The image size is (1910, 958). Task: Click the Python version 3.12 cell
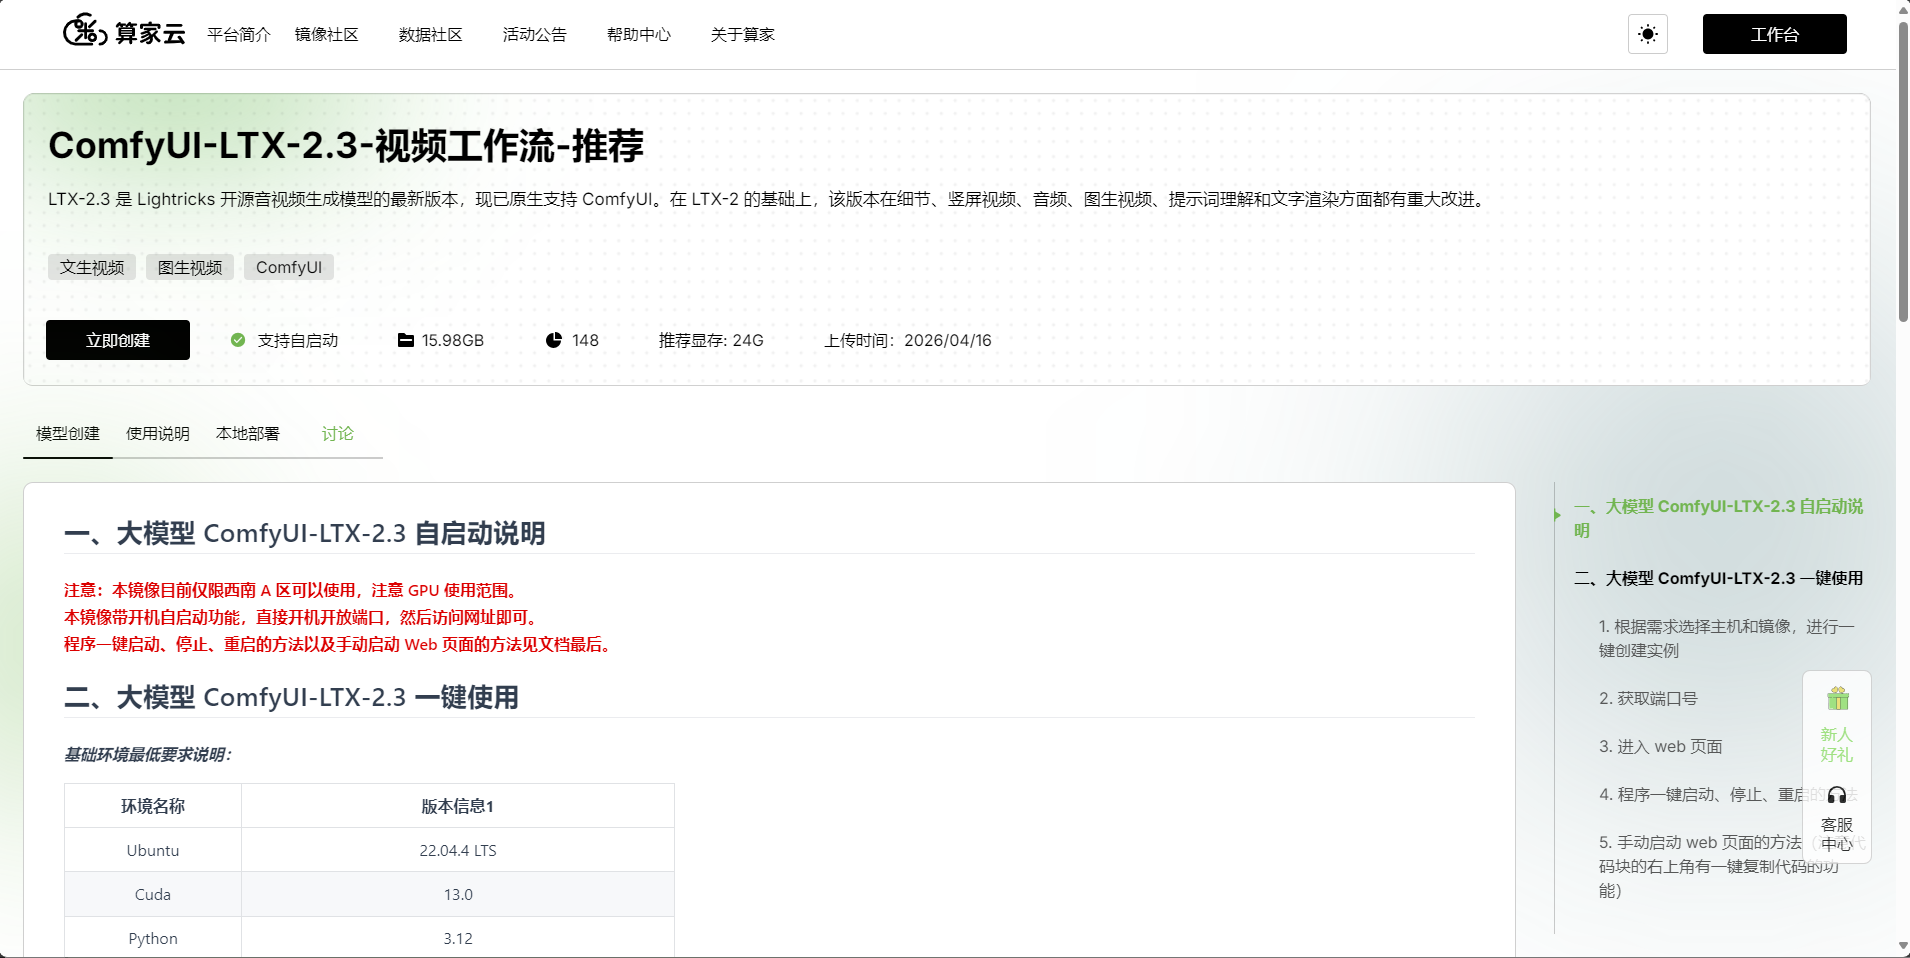pos(458,938)
